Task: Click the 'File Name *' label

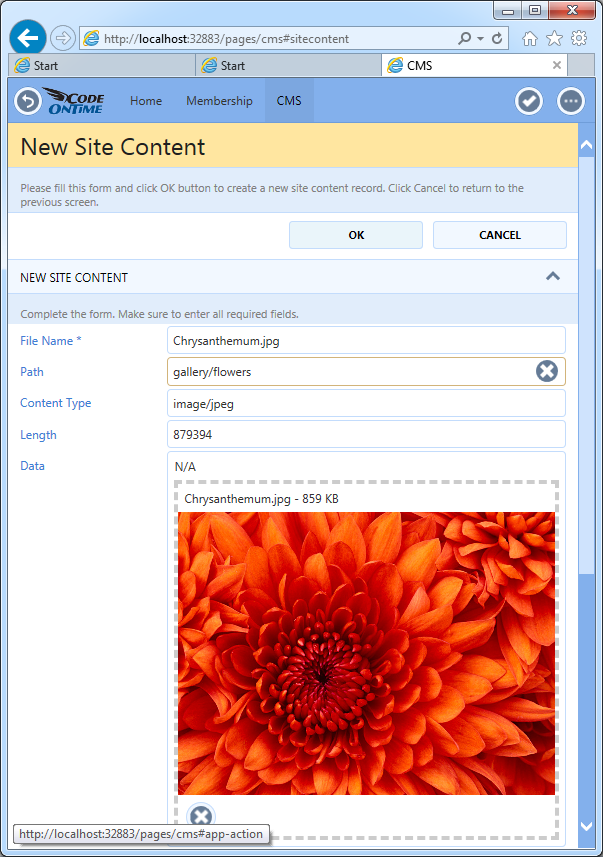Action: (51, 341)
